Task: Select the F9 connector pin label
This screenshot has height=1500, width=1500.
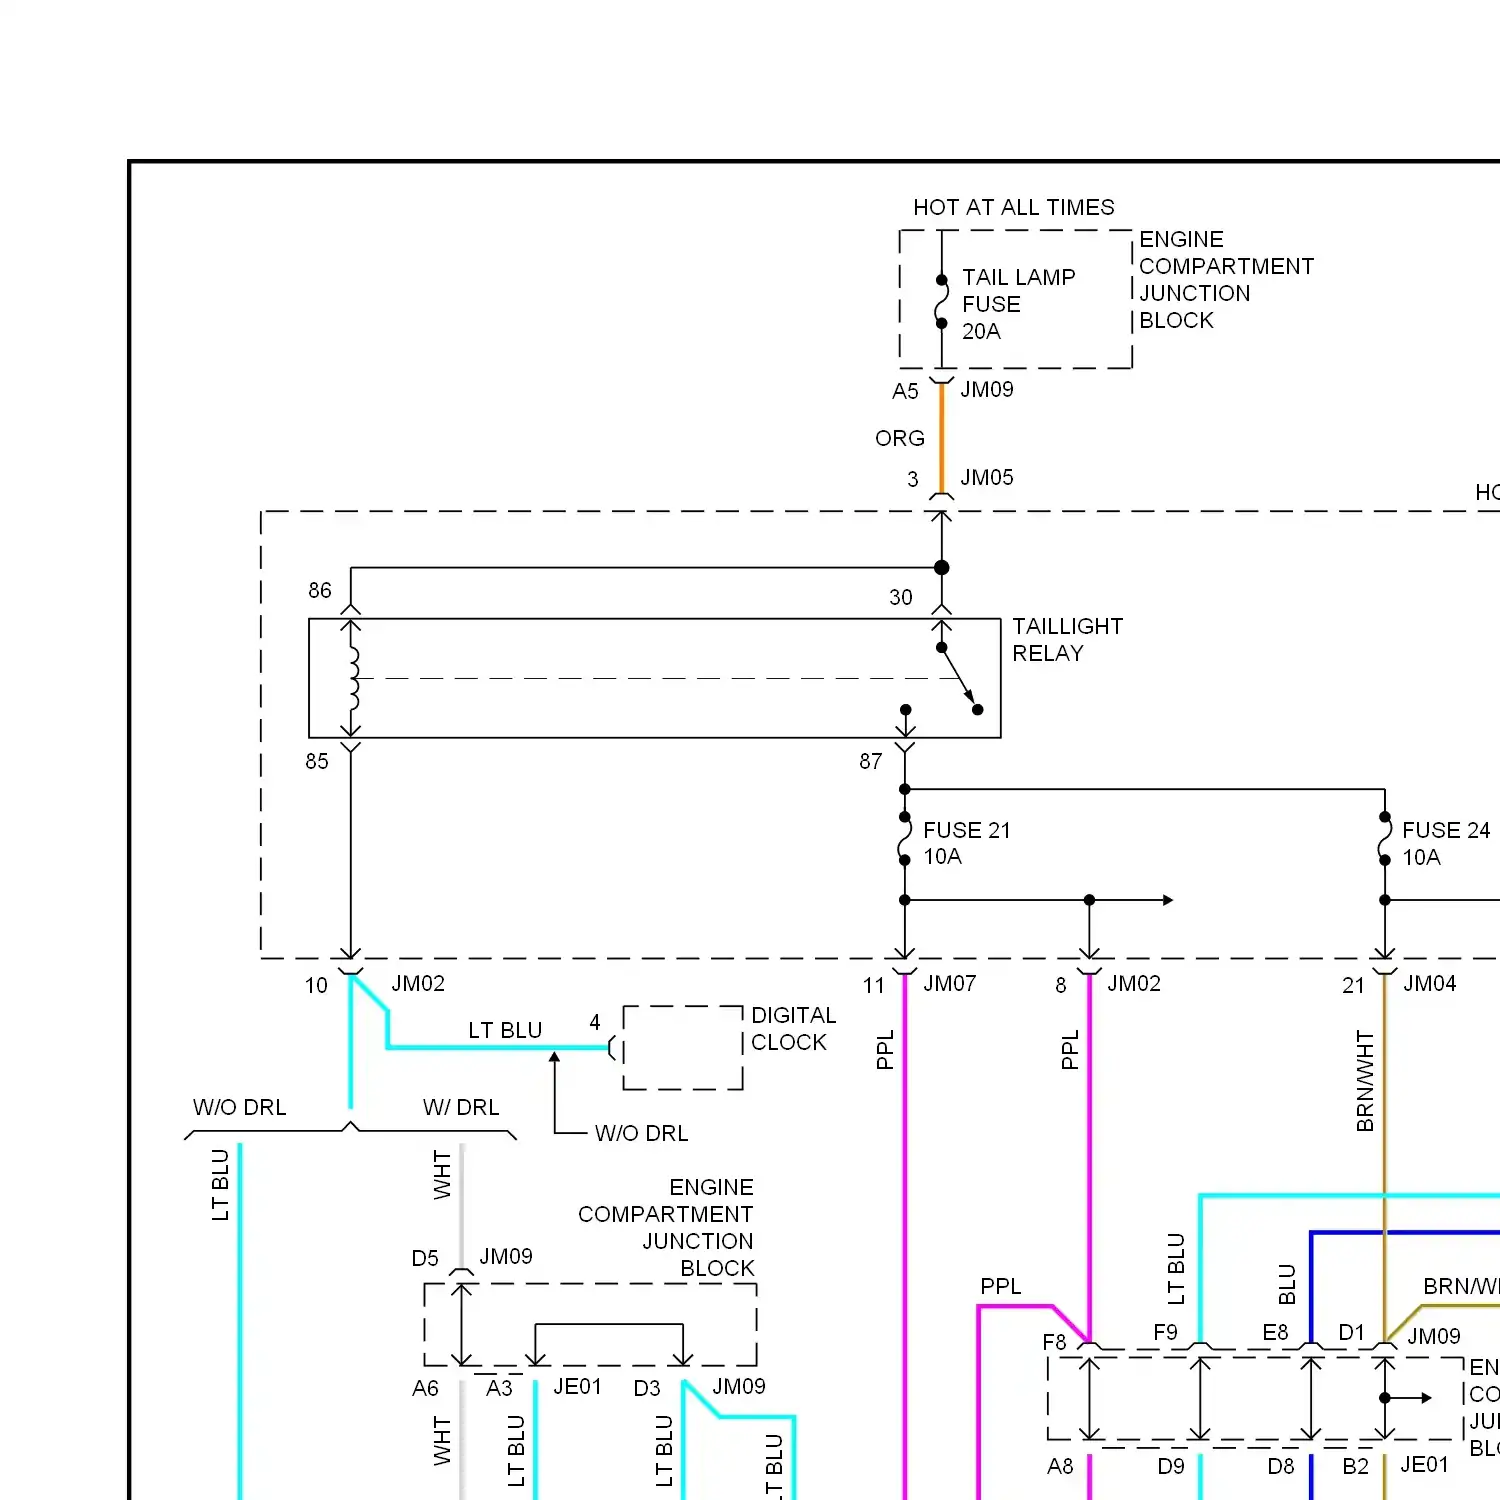Action: click(1165, 1332)
